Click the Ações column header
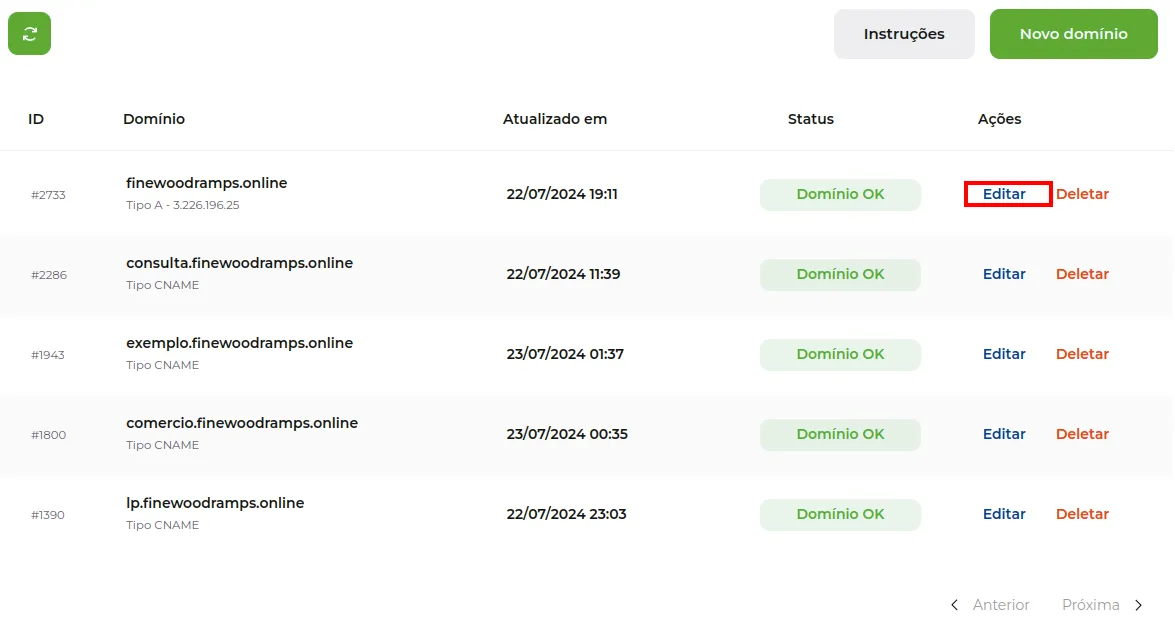Viewport: 1175px width, 644px height. click(x=999, y=119)
